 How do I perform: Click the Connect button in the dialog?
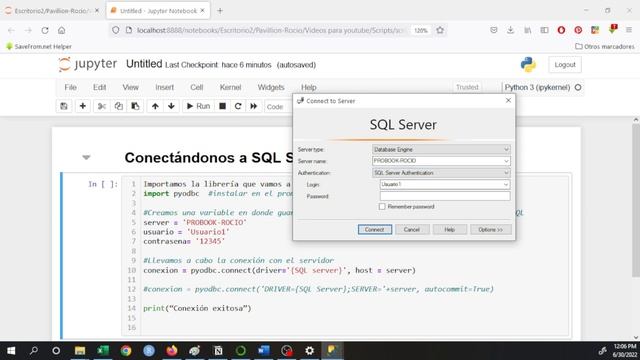click(375, 229)
